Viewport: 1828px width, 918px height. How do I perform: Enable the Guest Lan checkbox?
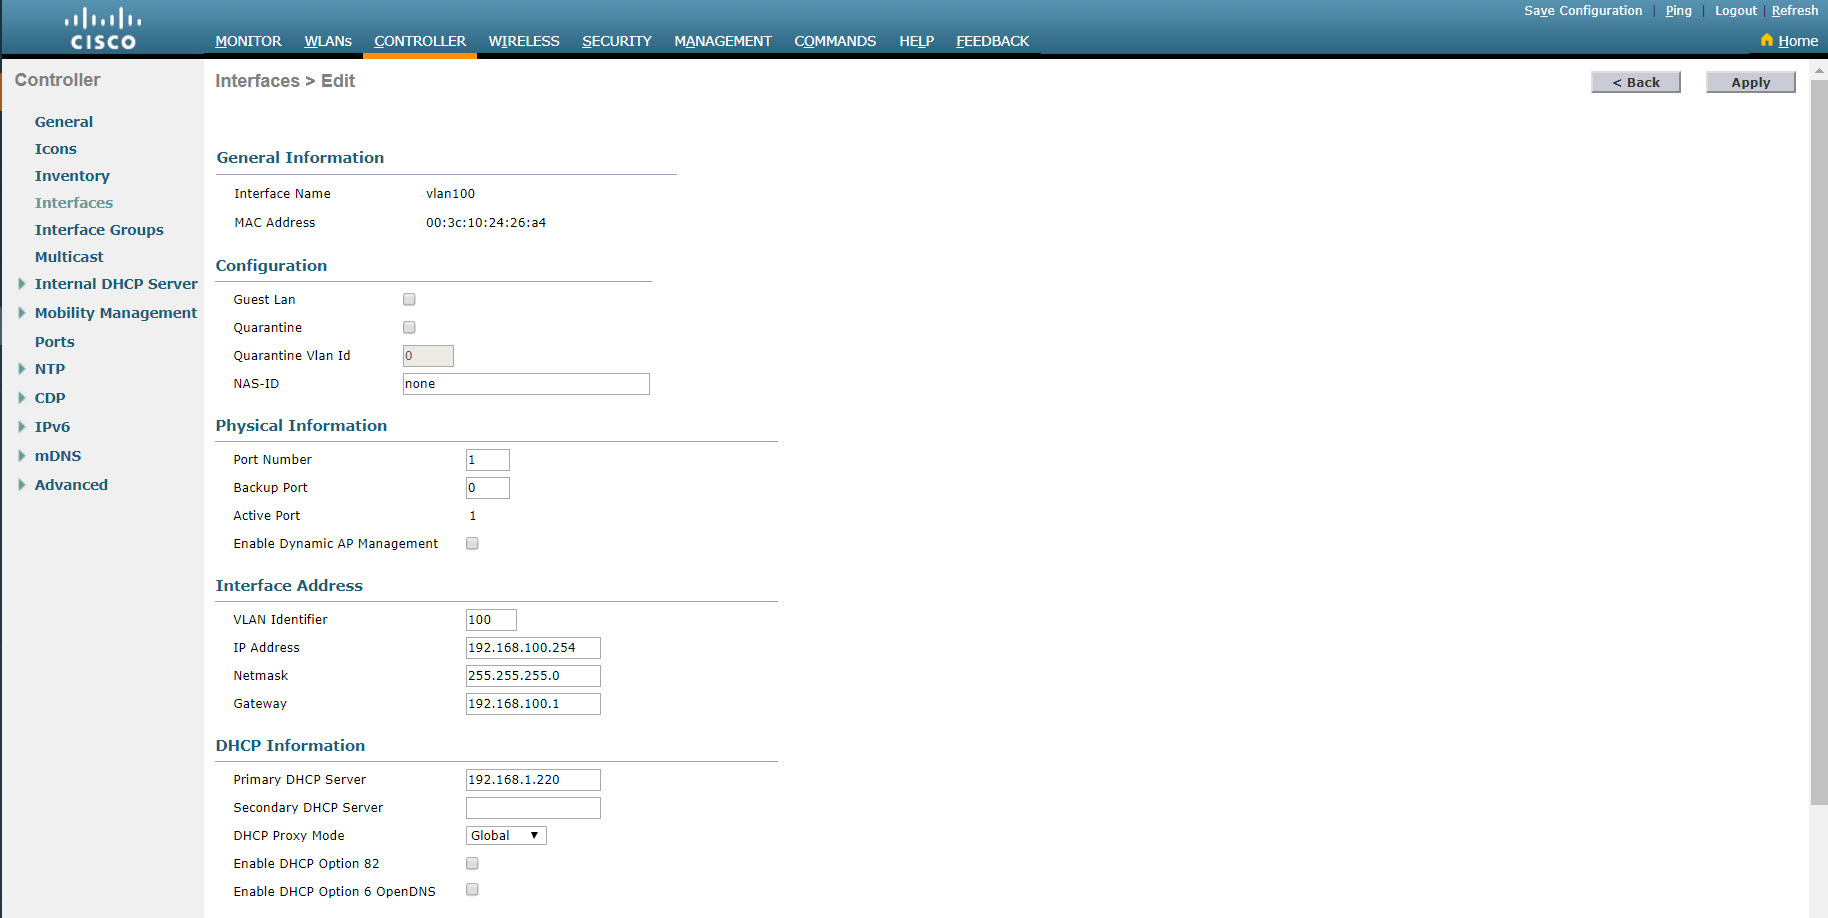[x=409, y=299]
